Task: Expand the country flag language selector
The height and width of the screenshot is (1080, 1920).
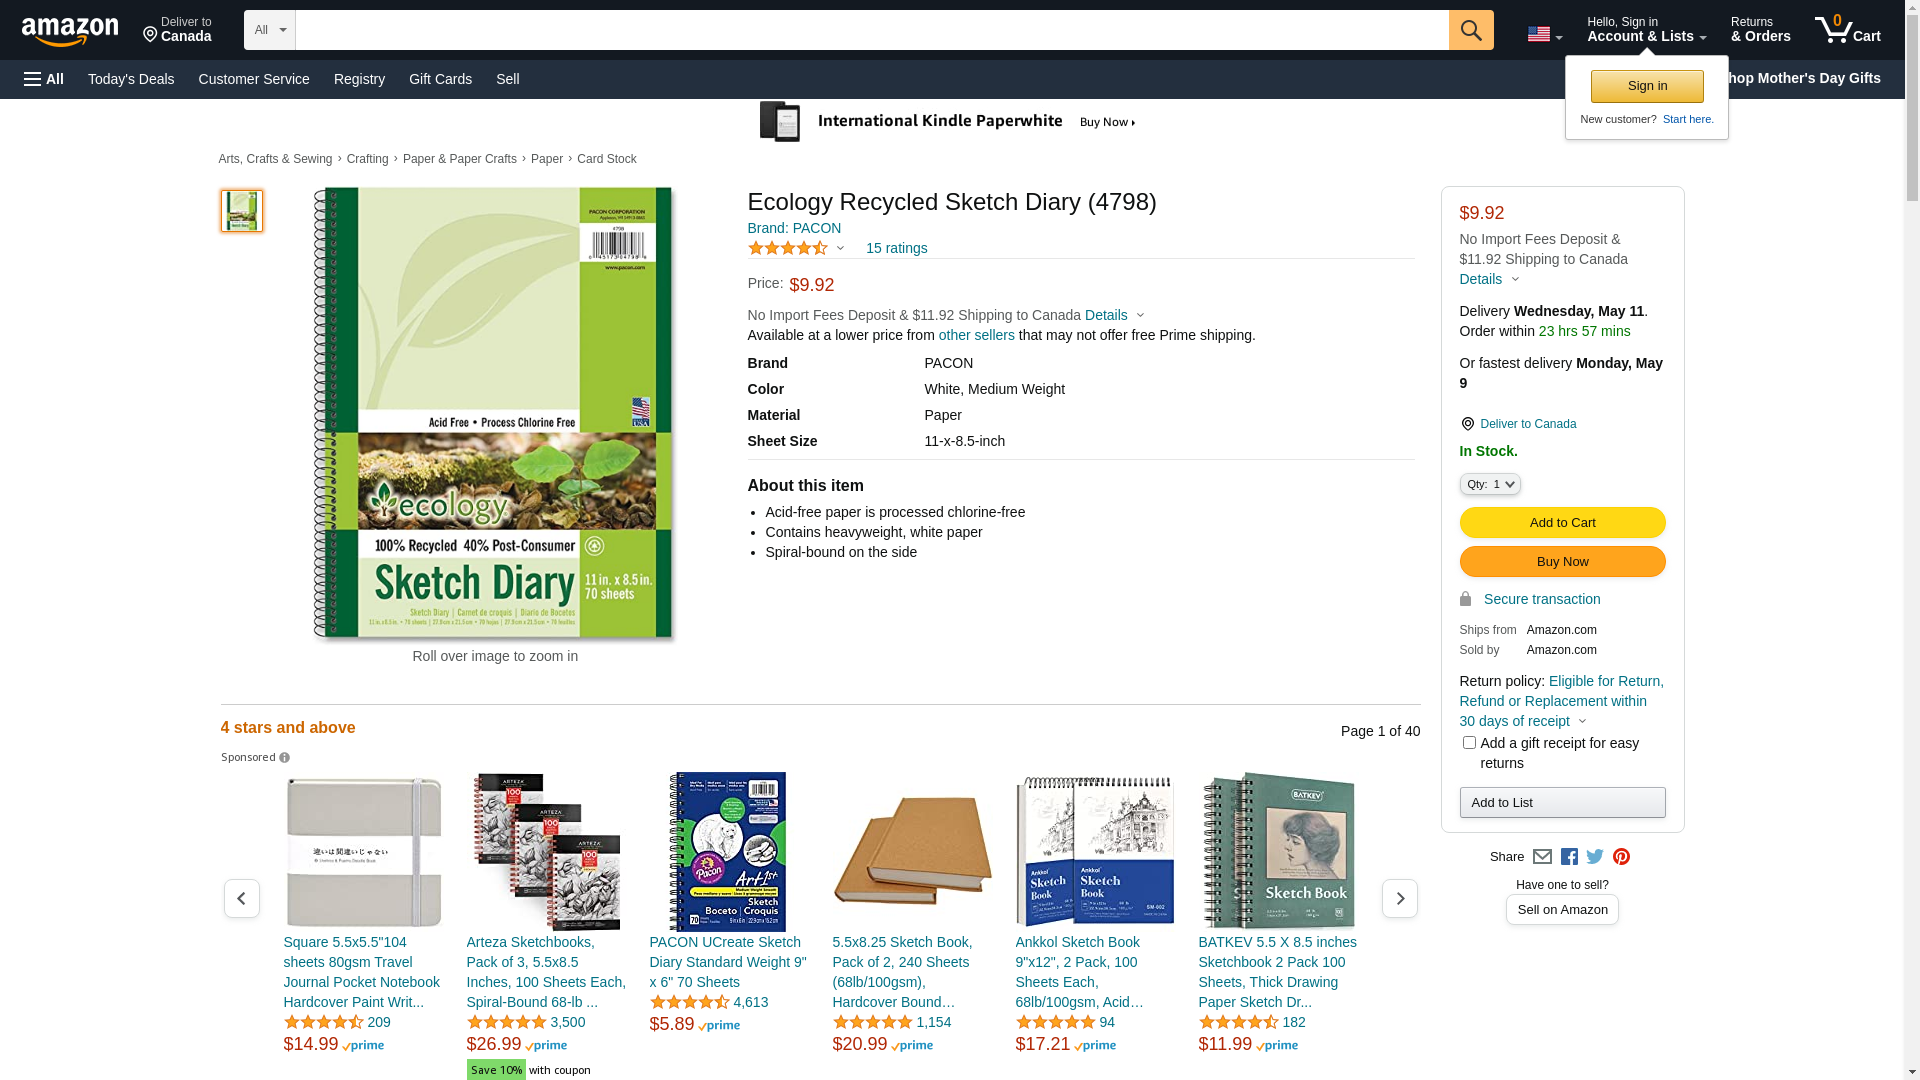Action: tap(1544, 35)
